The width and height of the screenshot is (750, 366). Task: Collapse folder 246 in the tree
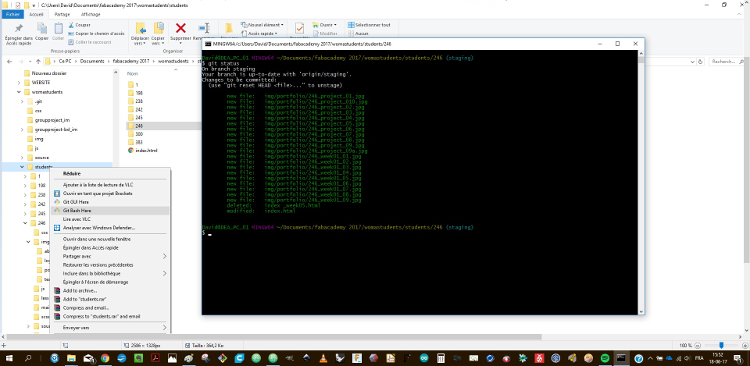[25, 223]
